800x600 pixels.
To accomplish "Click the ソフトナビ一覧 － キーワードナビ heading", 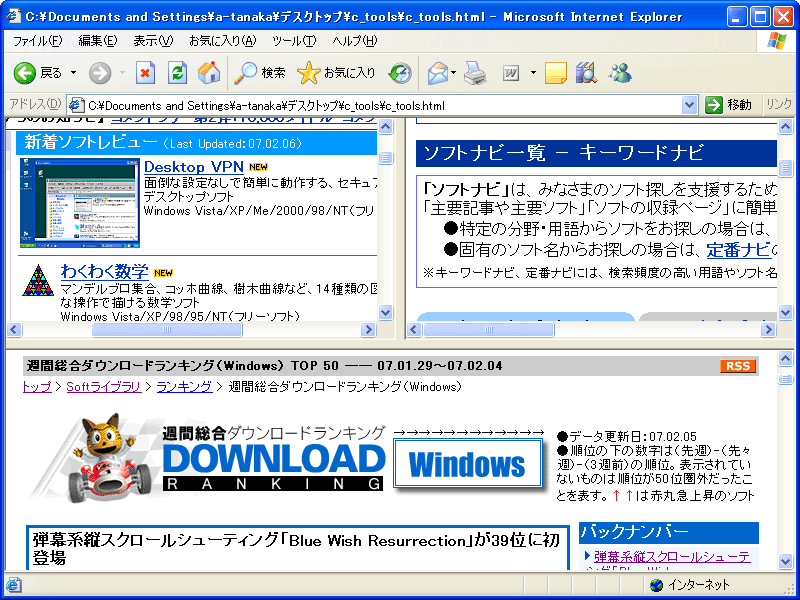I will click(564, 153).
